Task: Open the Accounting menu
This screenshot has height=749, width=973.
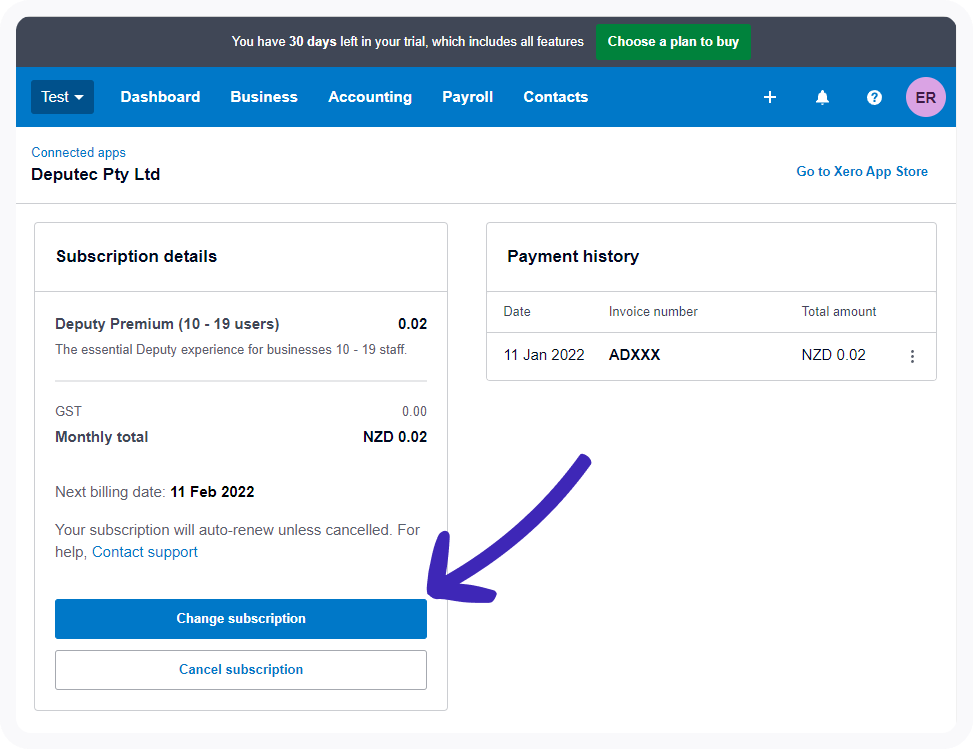Action: [x=370, y=97]
